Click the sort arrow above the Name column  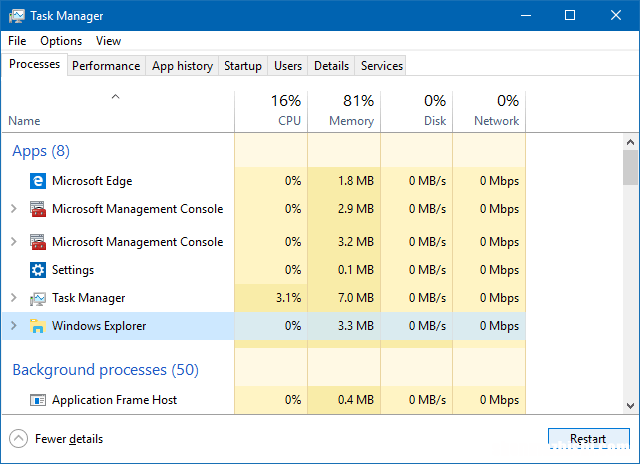tap(116, 97)
